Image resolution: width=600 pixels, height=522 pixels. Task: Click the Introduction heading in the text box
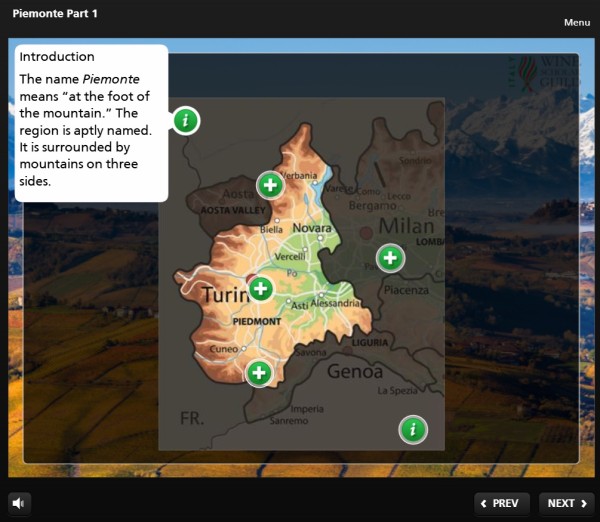[x=57, y=57]
